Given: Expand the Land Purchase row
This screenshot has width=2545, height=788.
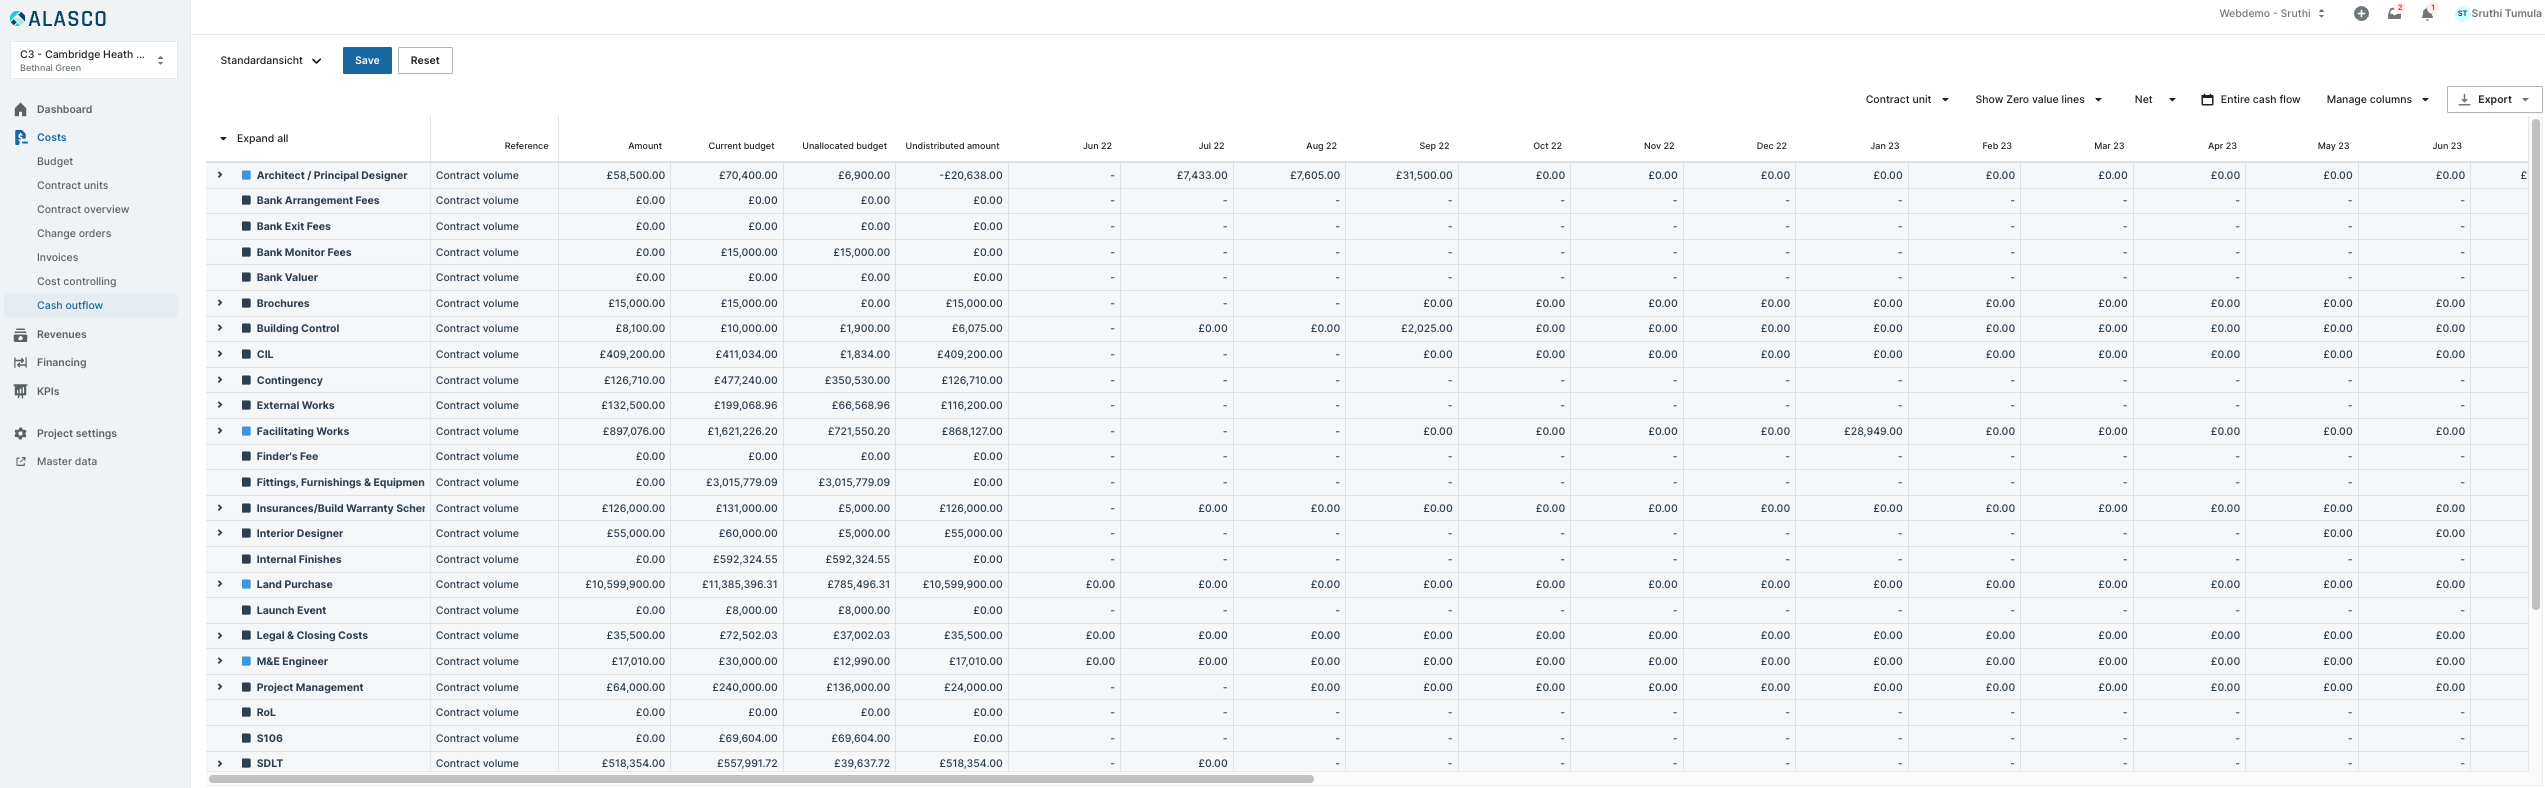Looking at the screenshot, I should click(220, 584).
